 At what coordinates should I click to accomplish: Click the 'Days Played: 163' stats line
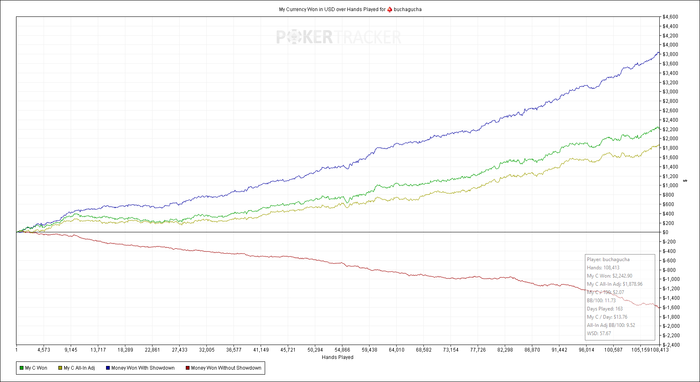tap(605, 309)
